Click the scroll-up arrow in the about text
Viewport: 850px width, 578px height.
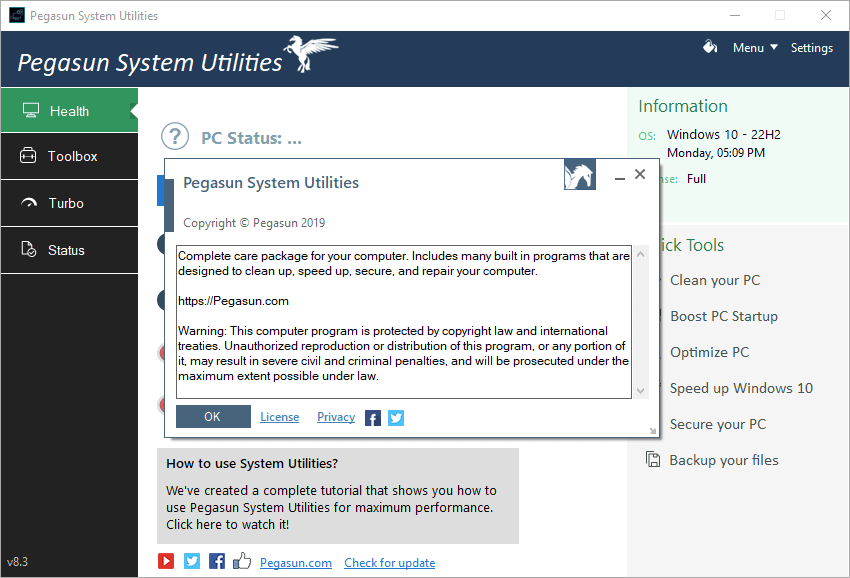click(640, 253)
